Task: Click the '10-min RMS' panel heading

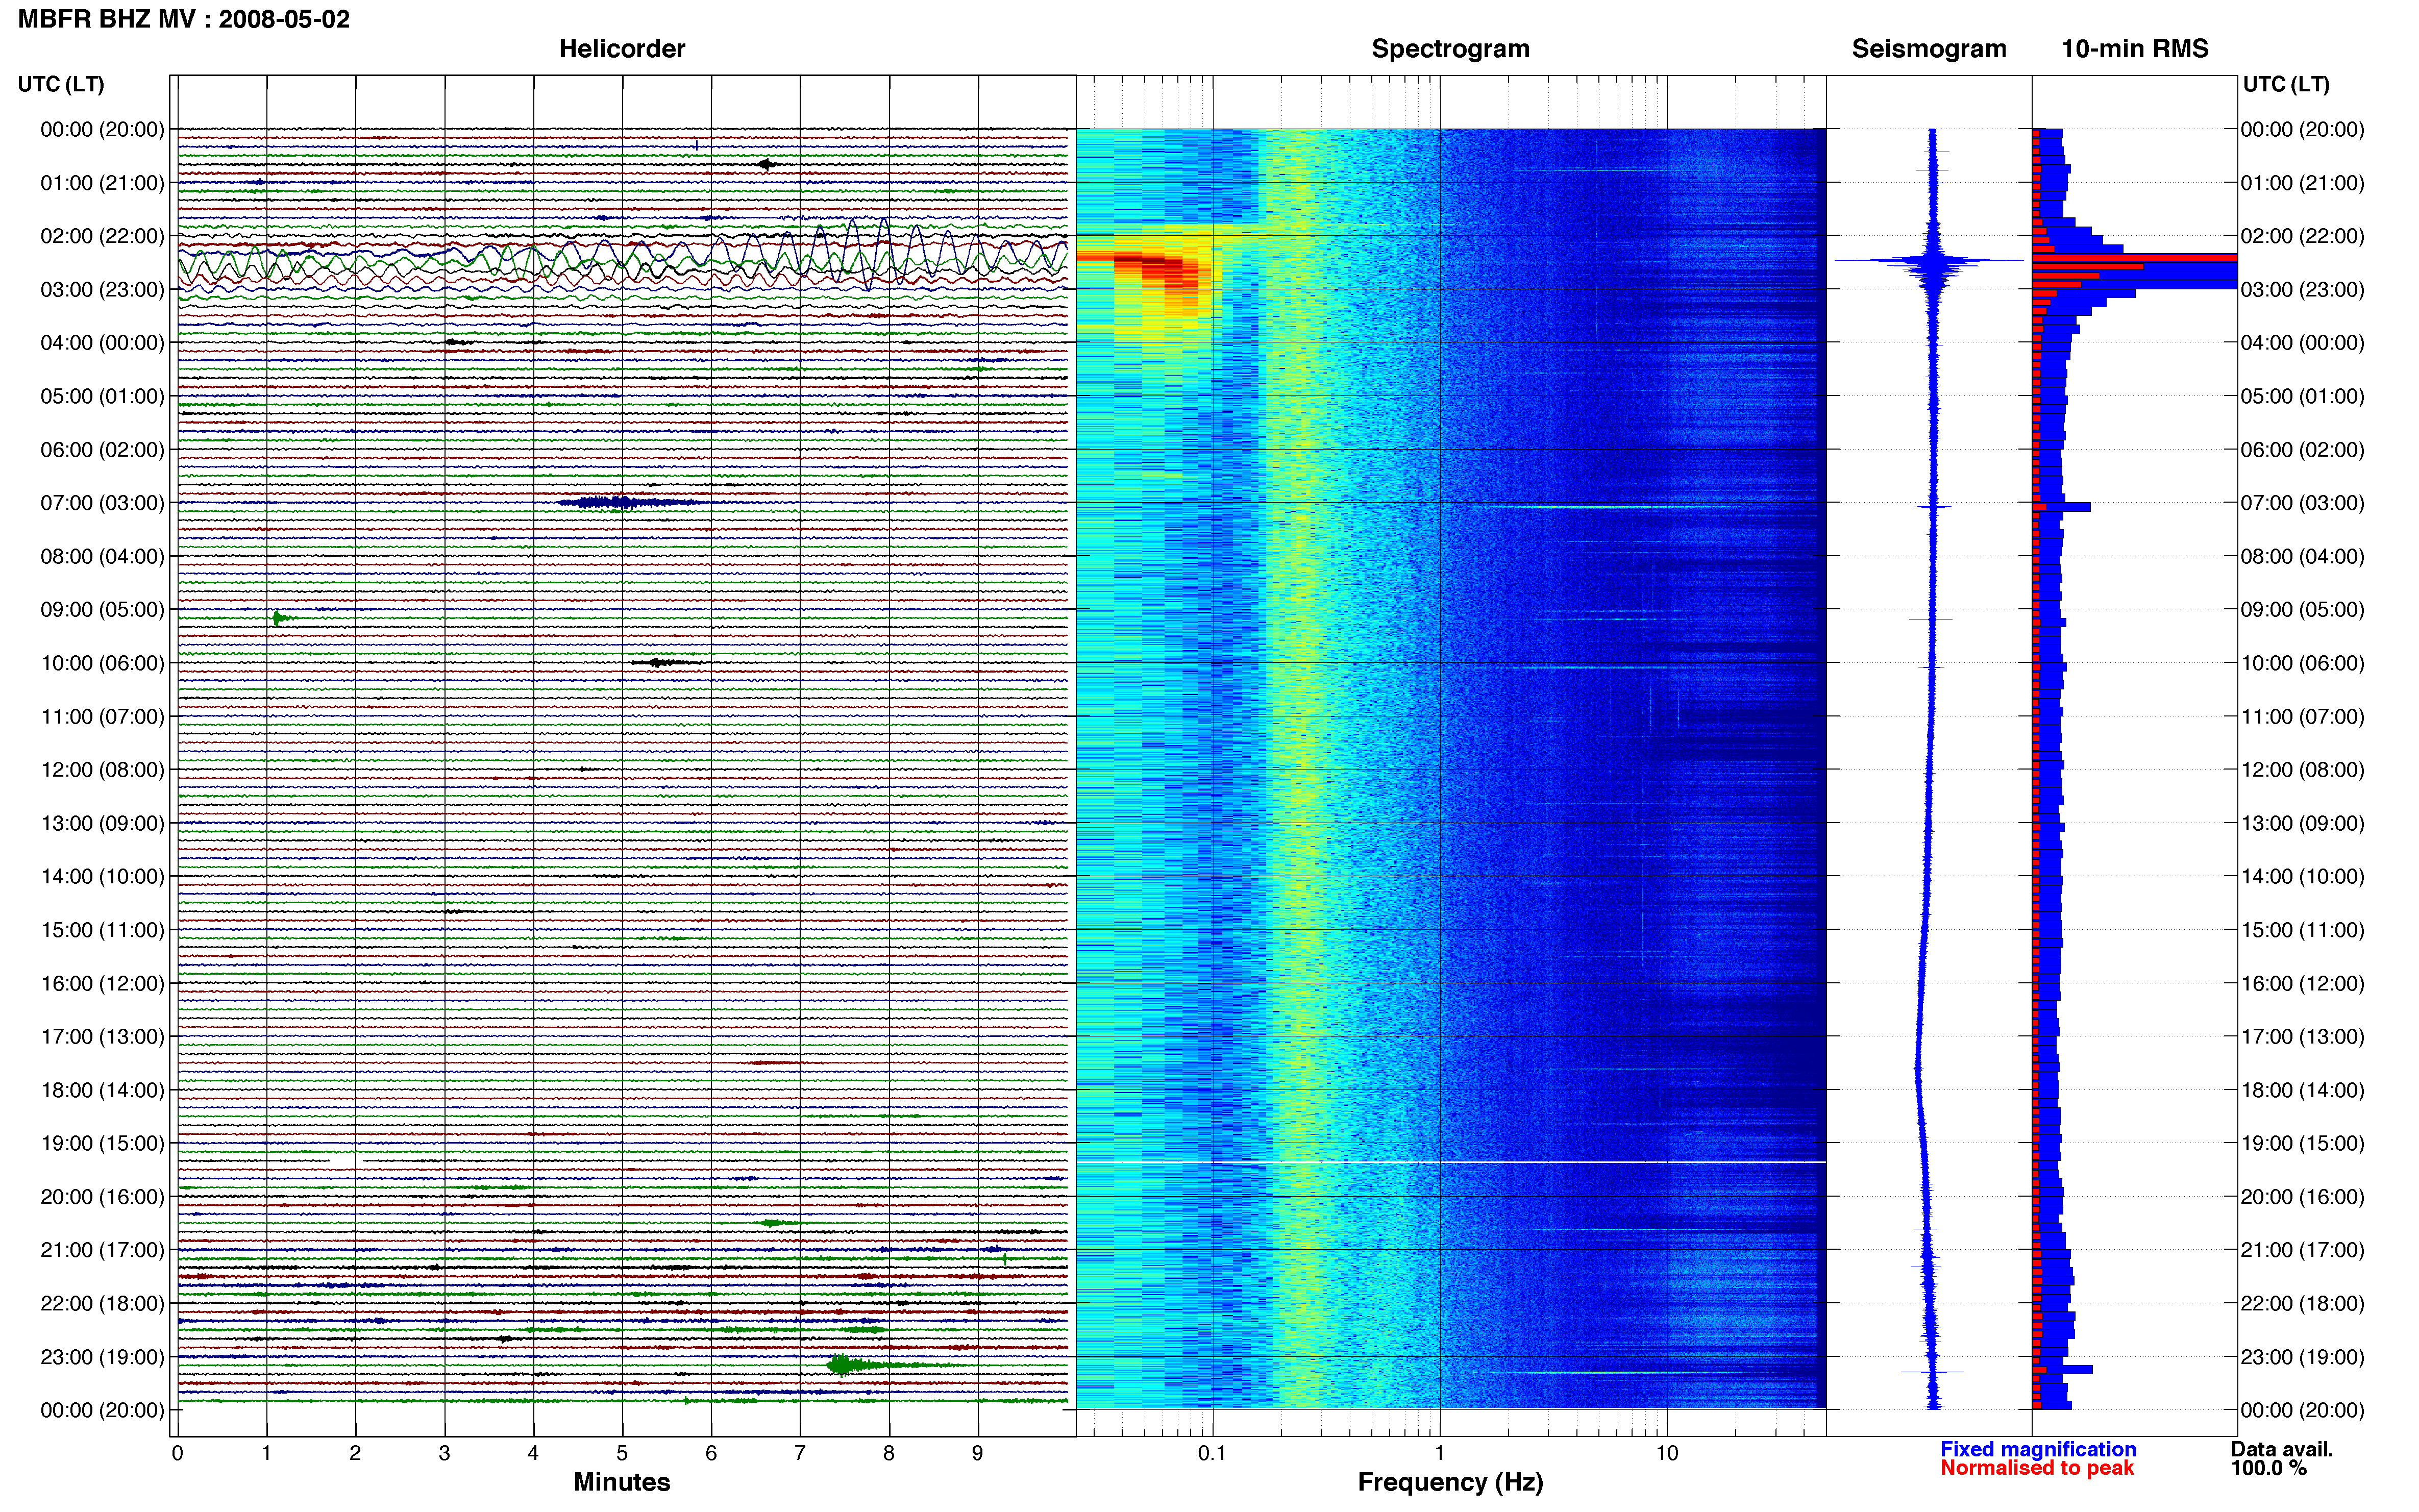Action: coord(2135,49)
